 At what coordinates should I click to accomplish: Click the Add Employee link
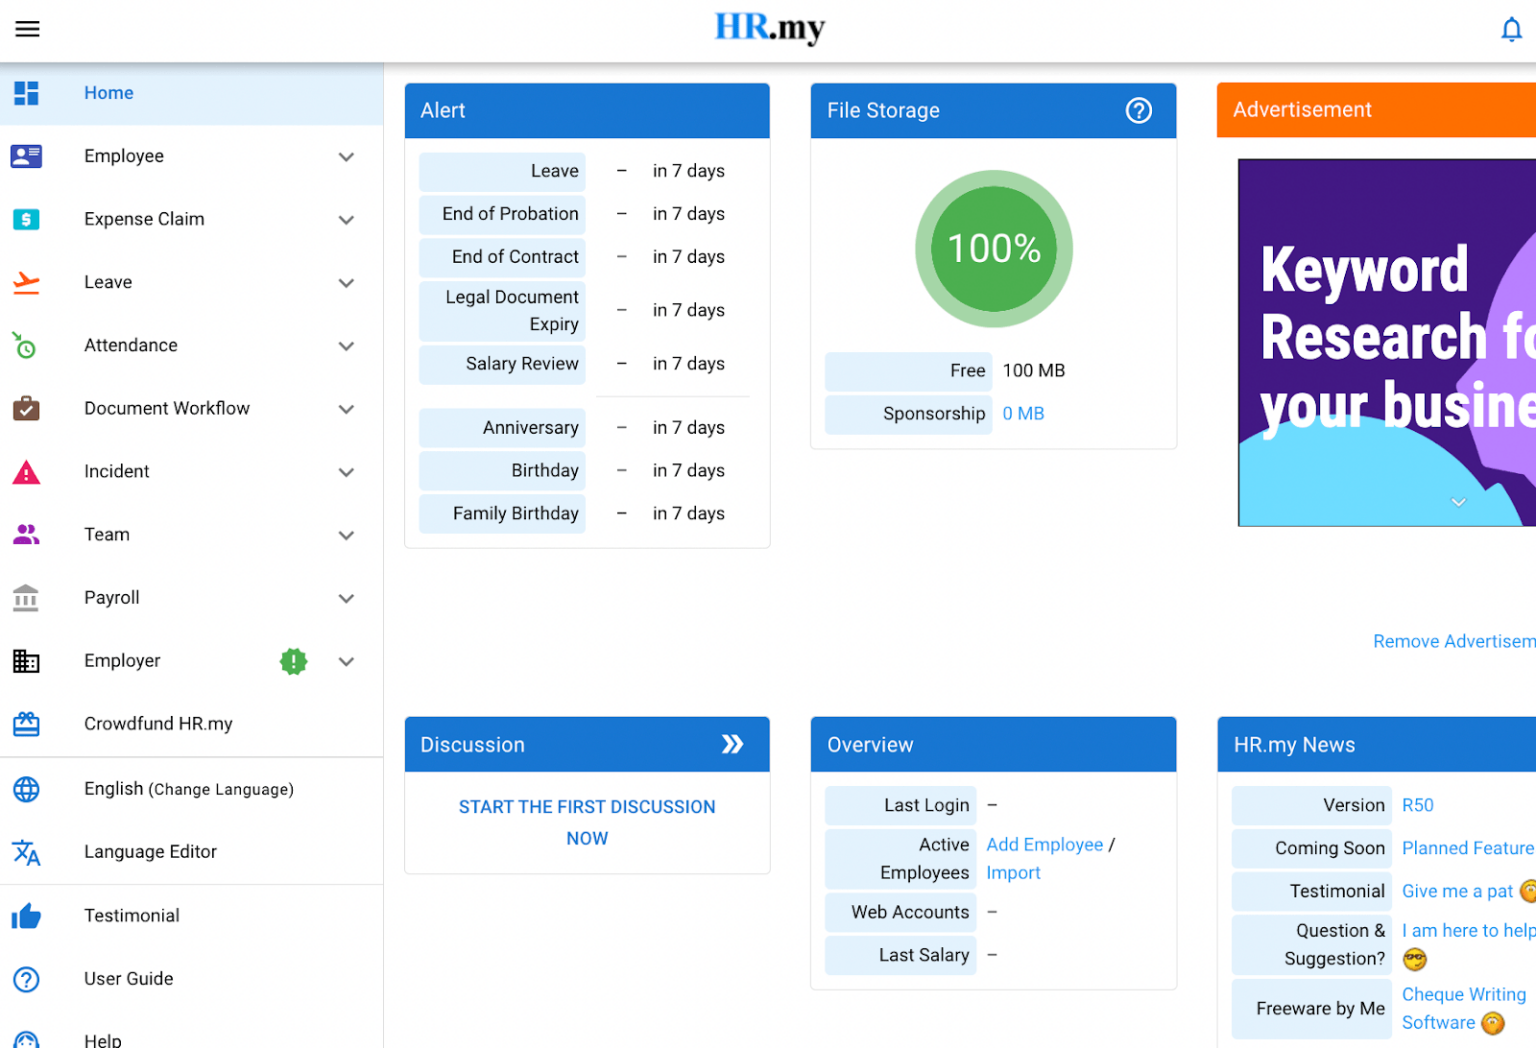point(1044,845)
